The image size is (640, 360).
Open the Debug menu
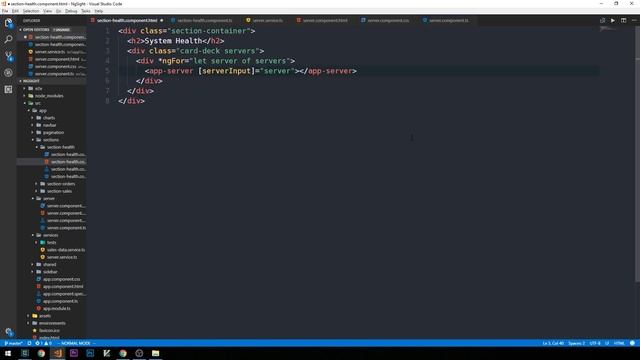pos(71,11)
